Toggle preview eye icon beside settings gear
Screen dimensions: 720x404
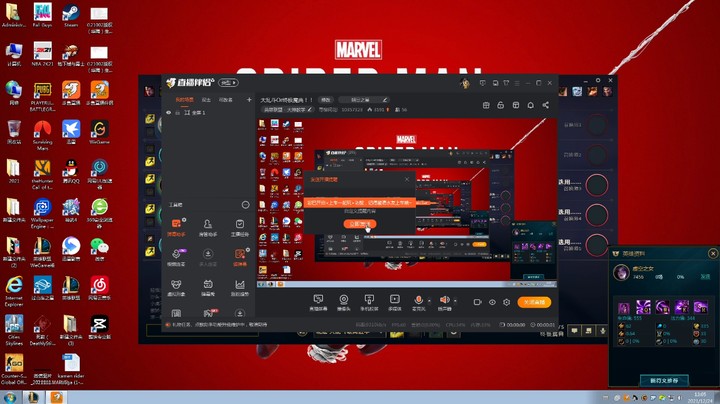(492, 302)
